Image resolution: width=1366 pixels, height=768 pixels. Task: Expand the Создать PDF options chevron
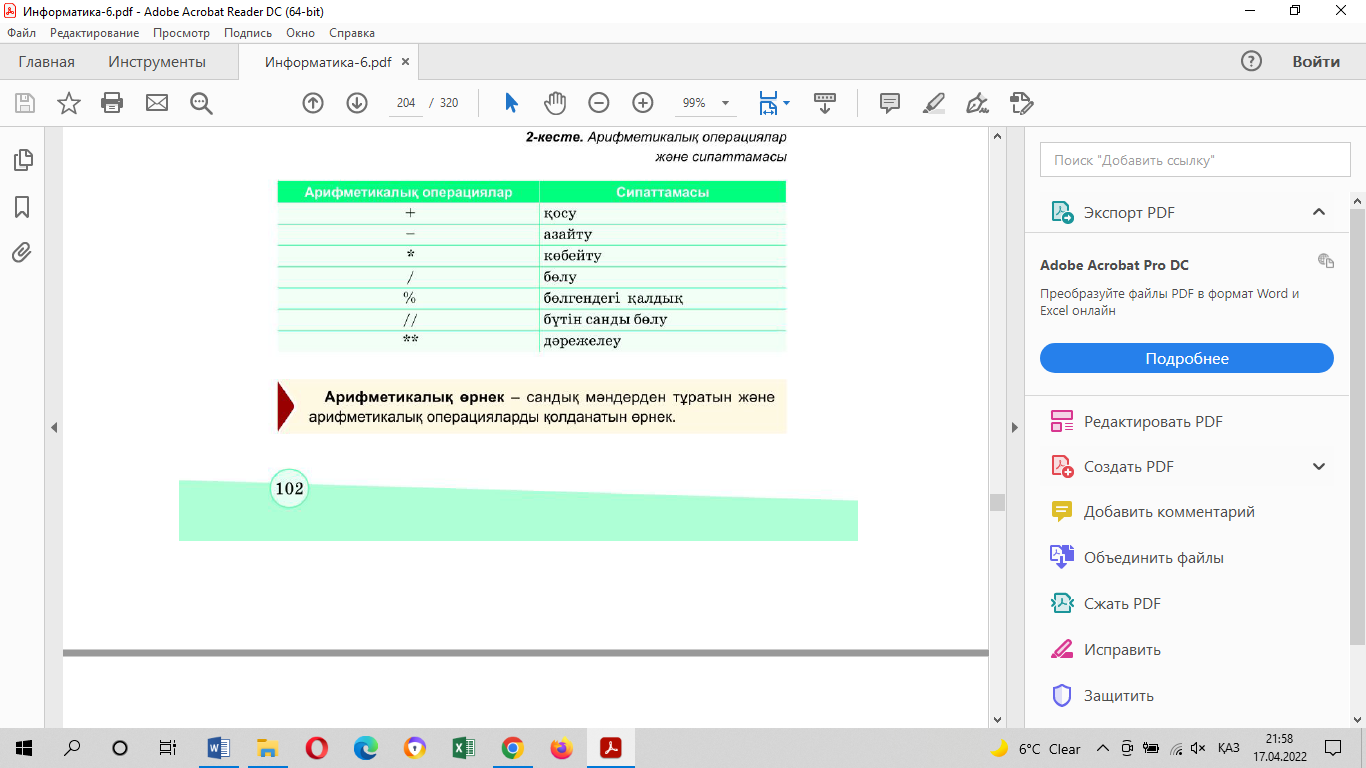tap(1318, 466)
